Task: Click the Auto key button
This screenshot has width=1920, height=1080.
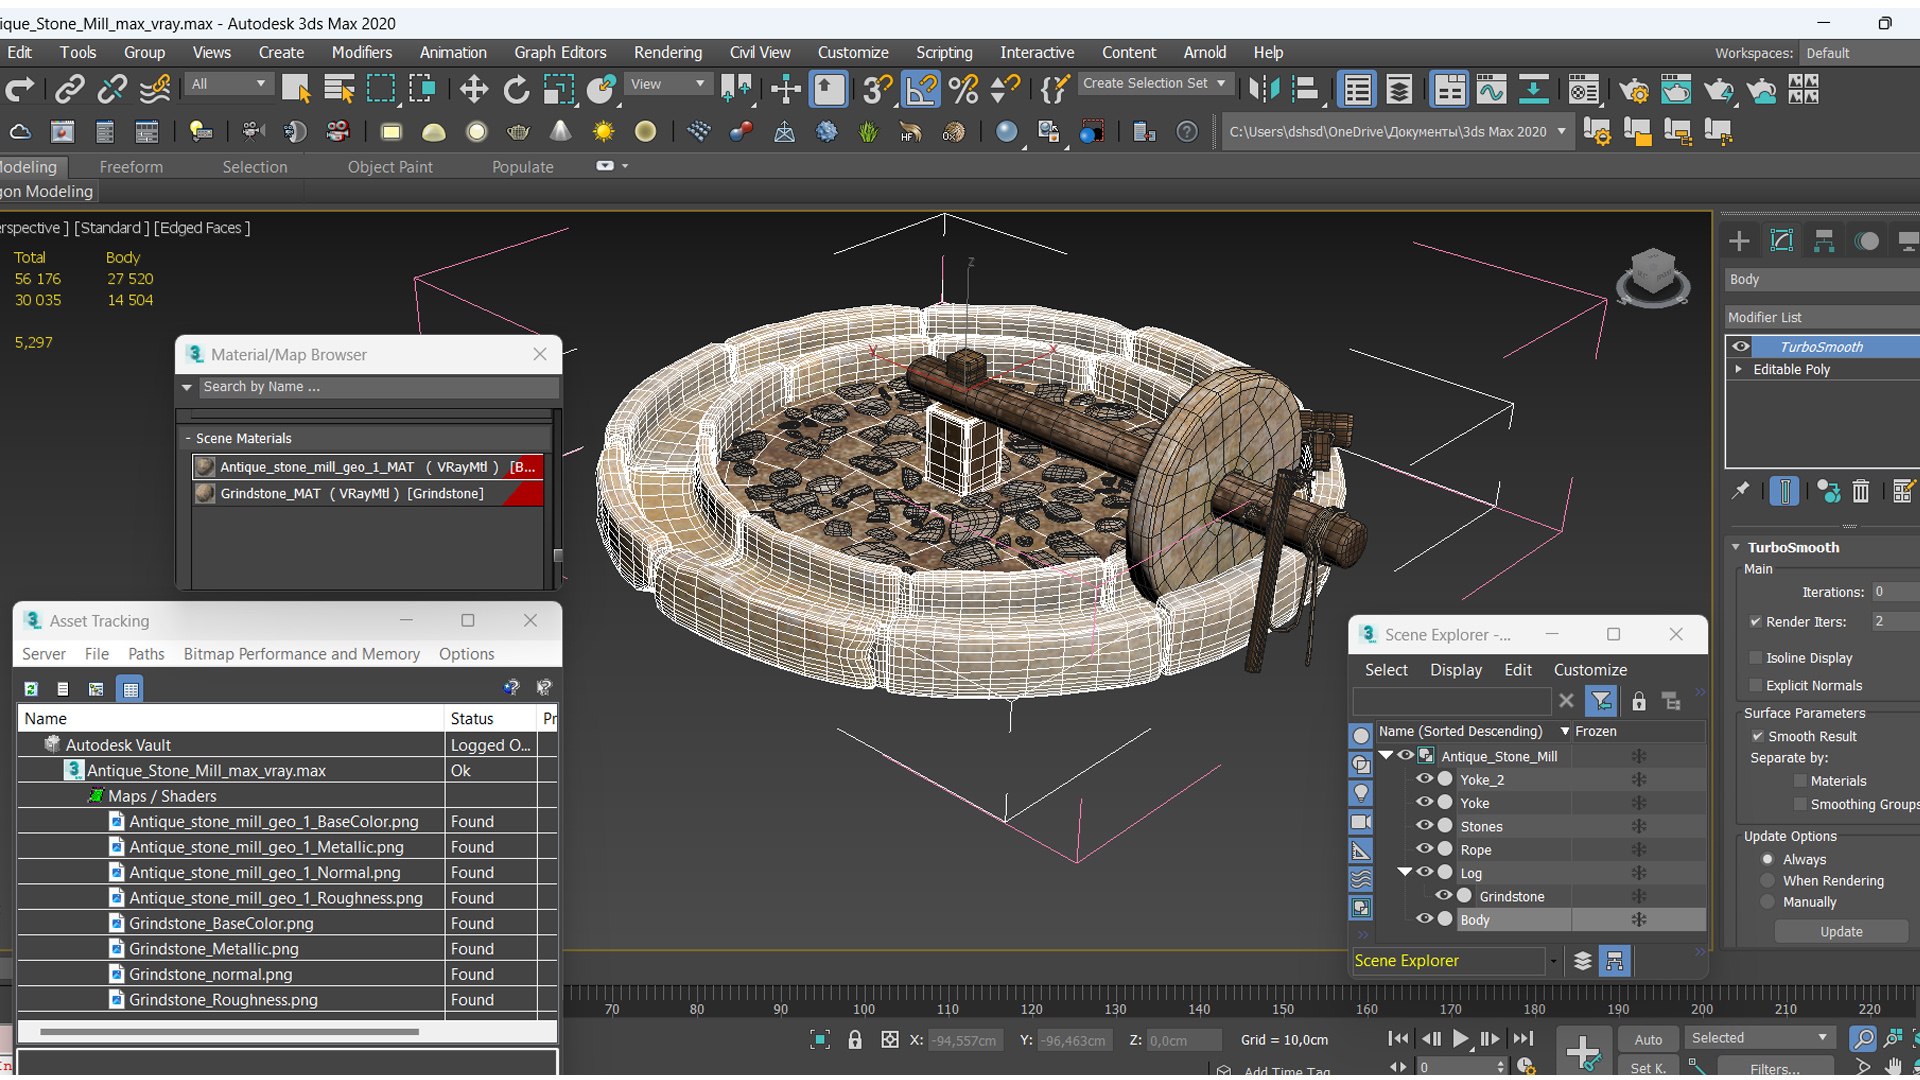Action: coord(1648,1040)
